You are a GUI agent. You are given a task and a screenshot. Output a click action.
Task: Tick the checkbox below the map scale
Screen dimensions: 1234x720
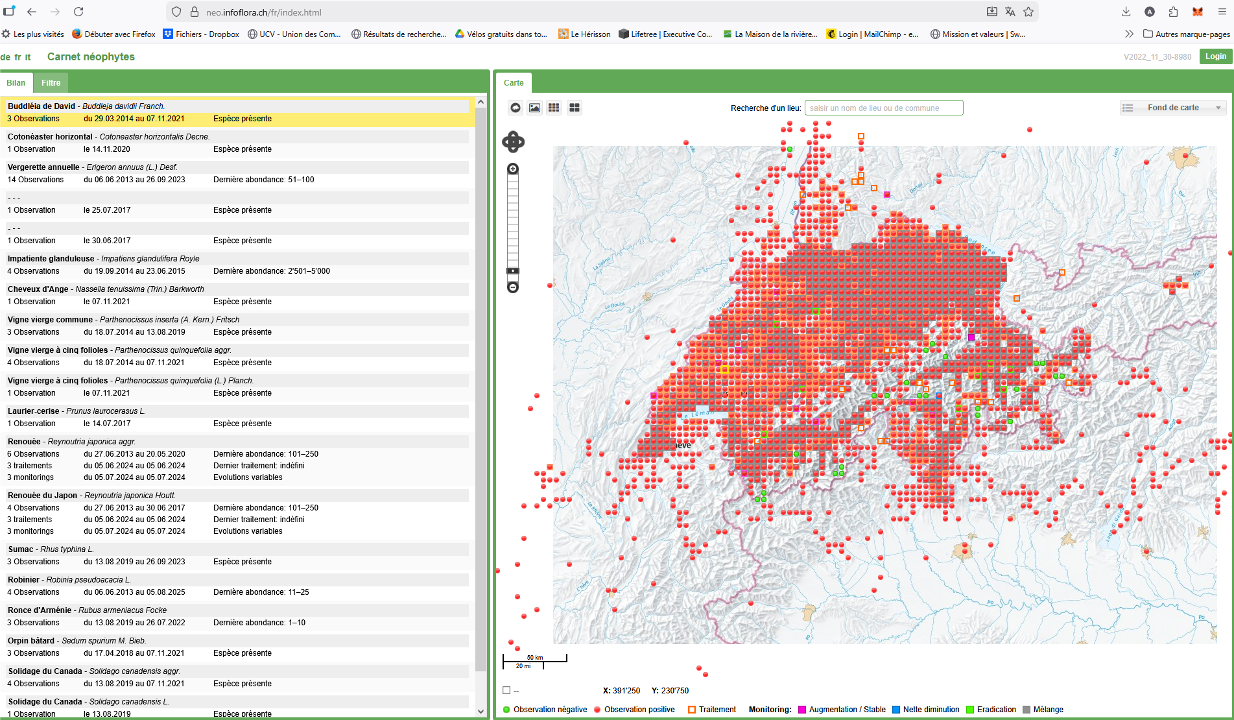tap(507, 690)
